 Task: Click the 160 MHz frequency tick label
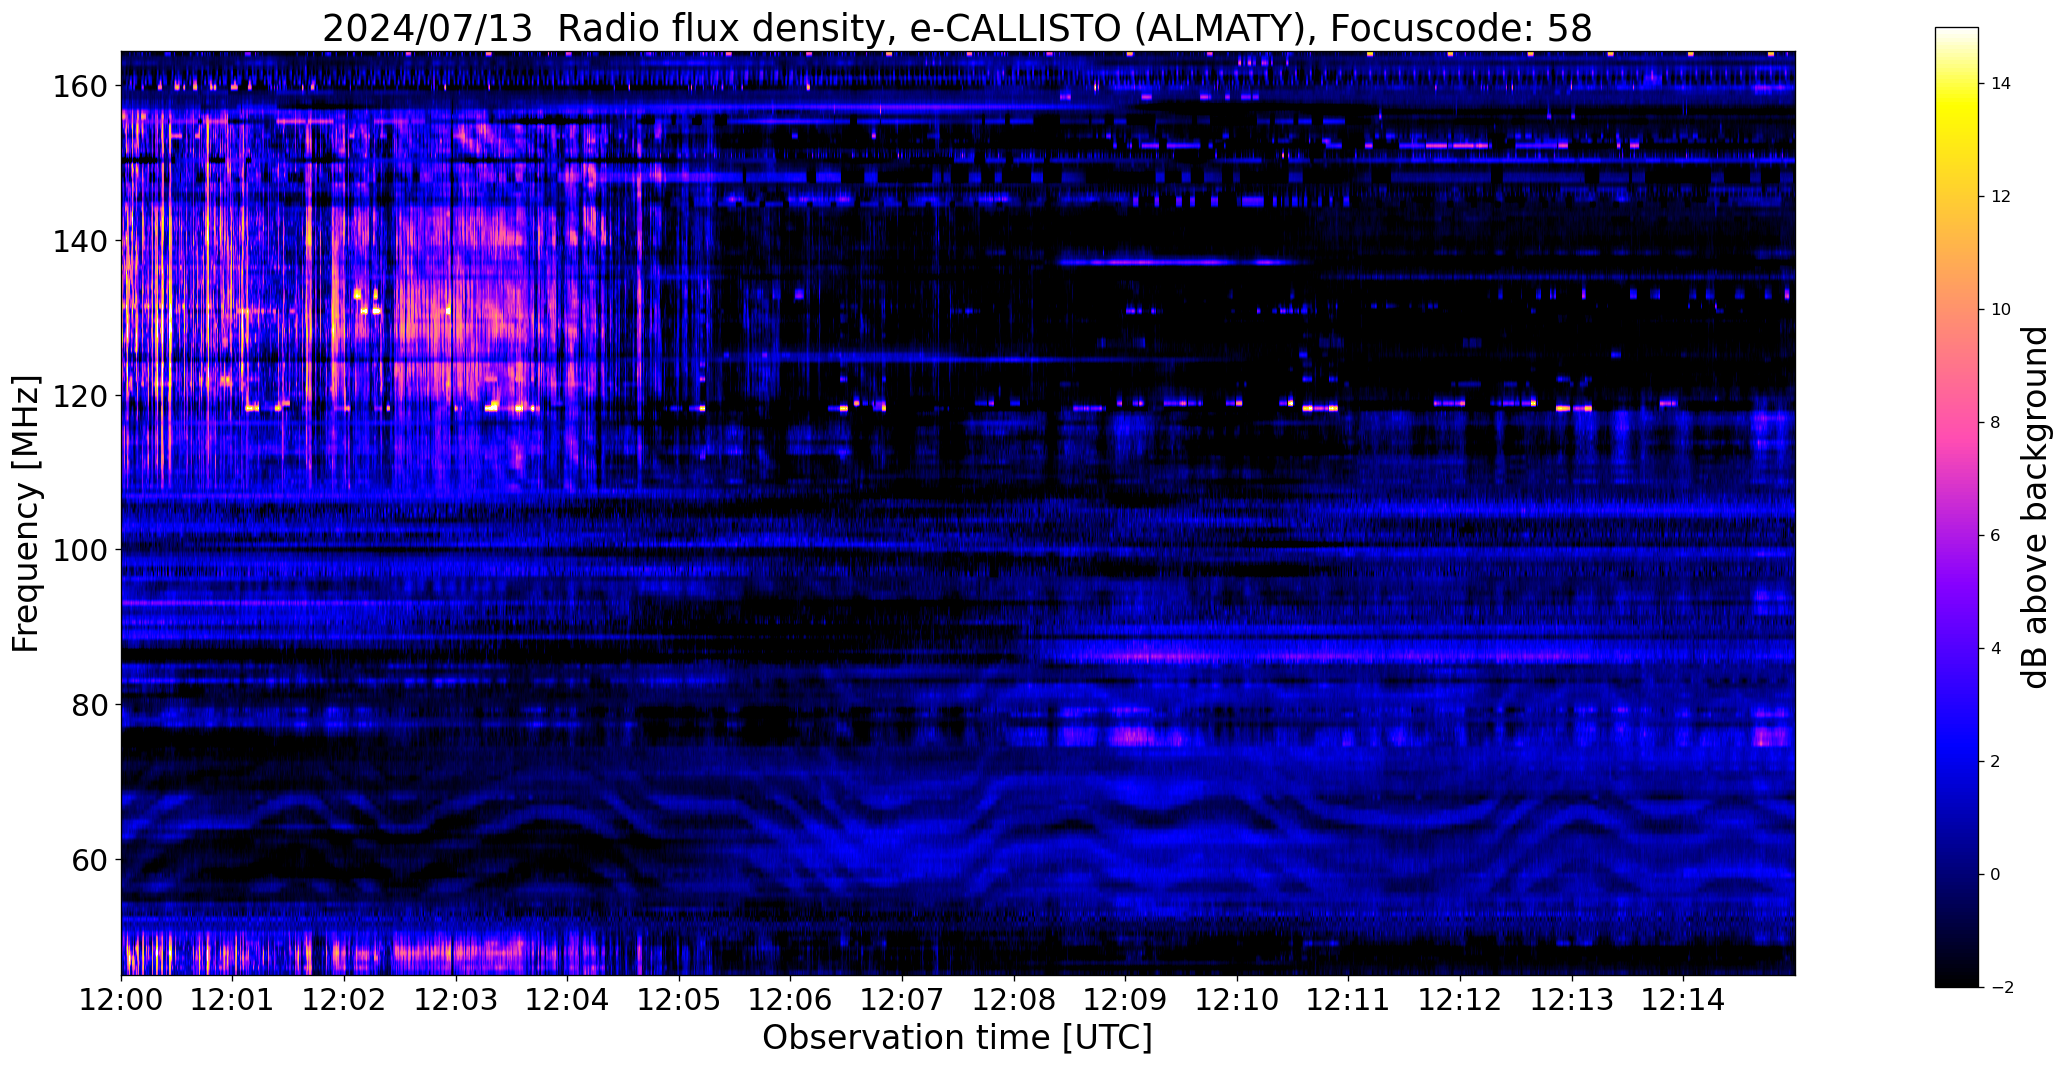click(81, 87)
